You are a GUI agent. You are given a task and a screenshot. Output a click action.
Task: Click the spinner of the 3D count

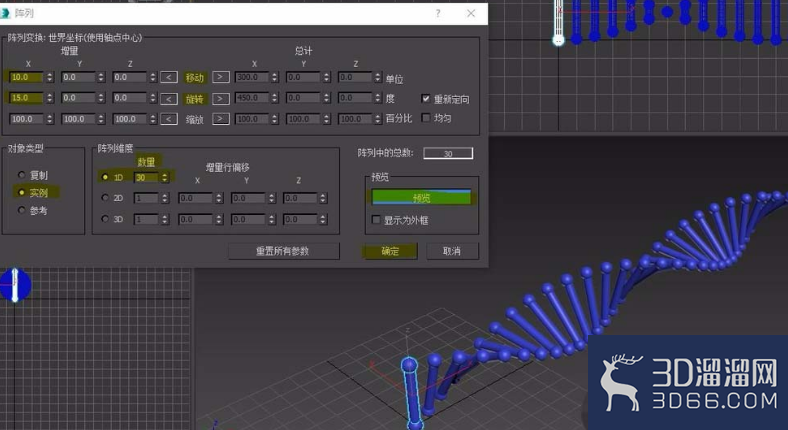164,220
